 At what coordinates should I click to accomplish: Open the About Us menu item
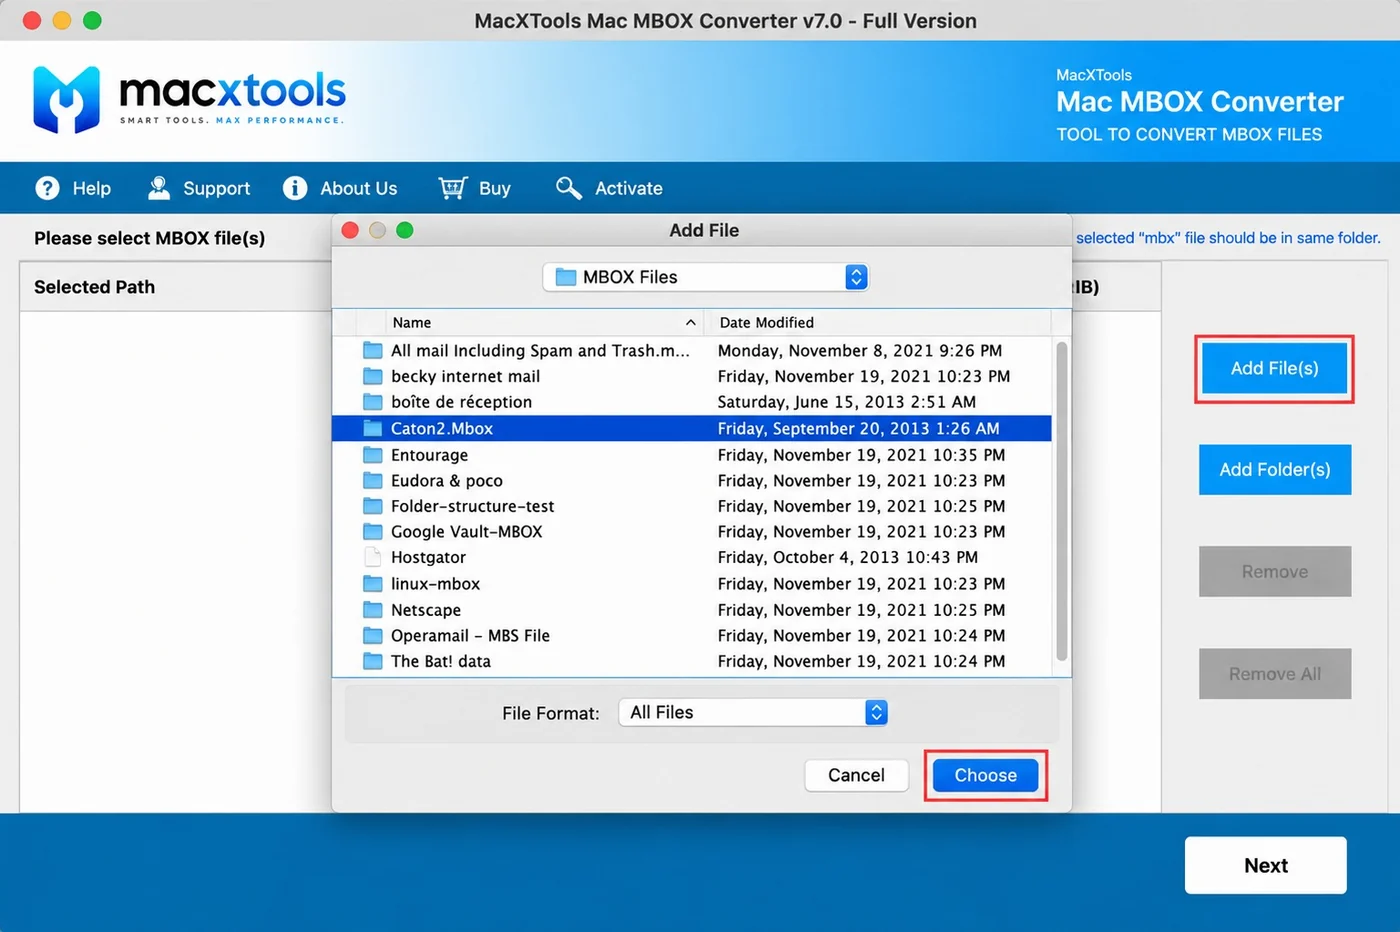(x=340, y=188)
